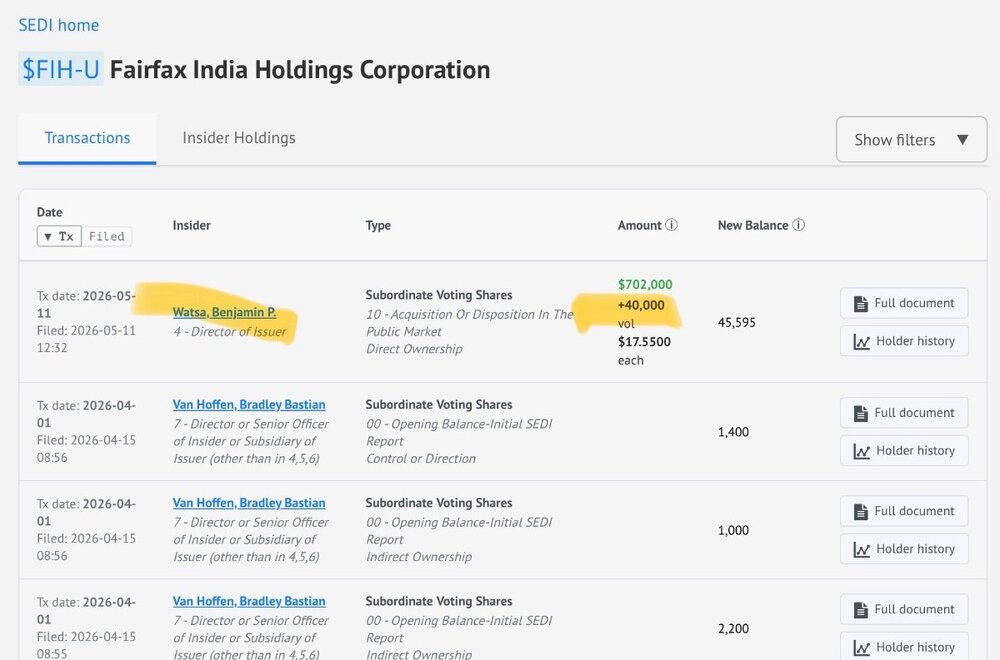Click '10 - Acquisition Or Disposition' type text
1000x660 pixels.
[x=469, y=323]
